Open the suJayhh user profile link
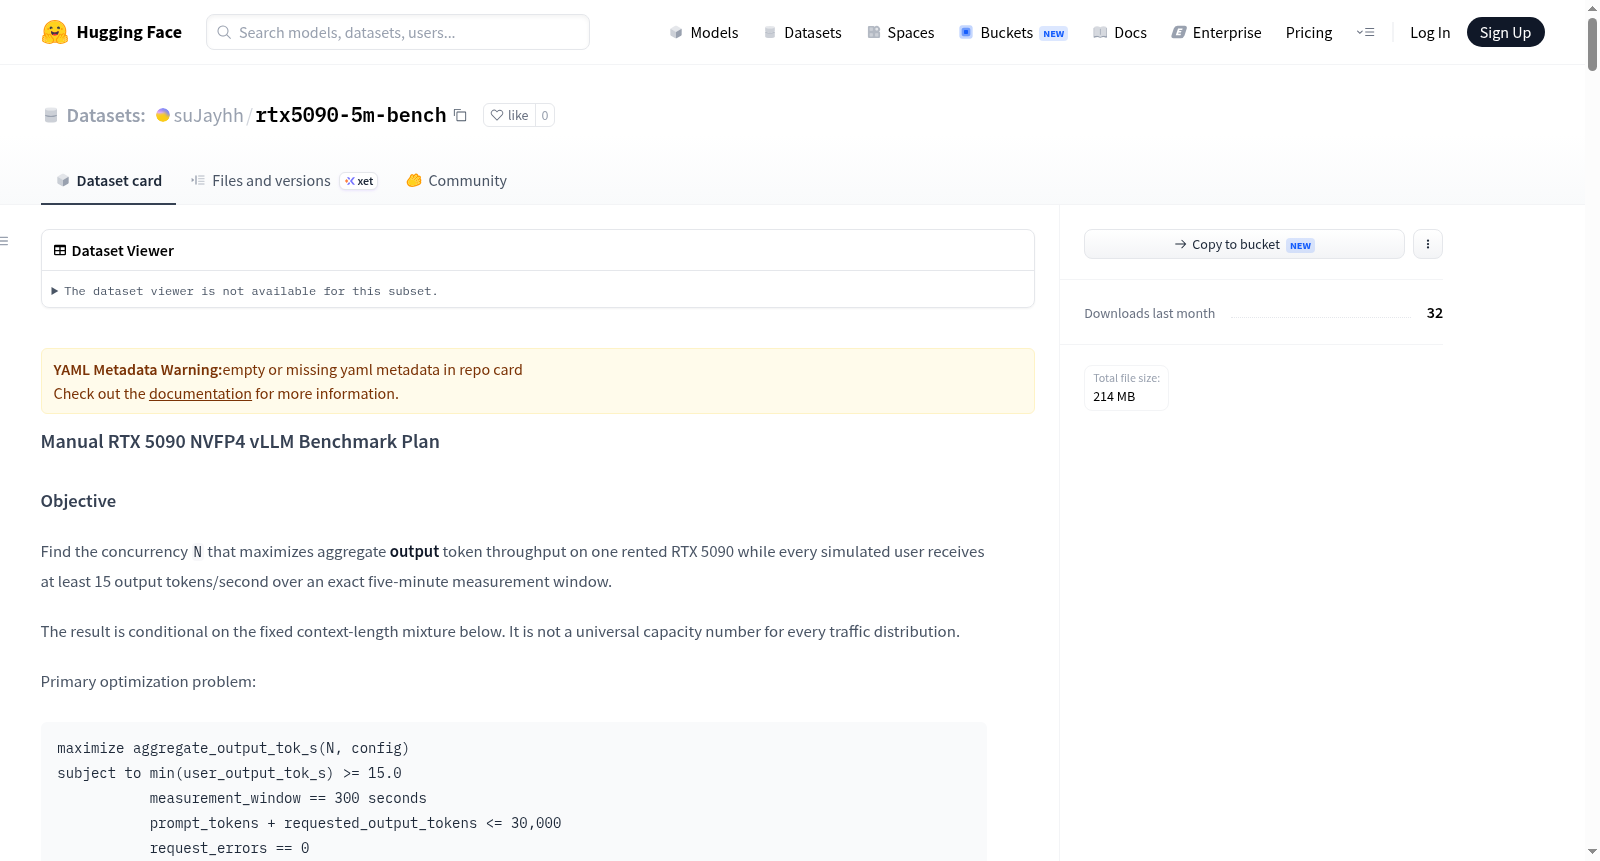1600x861 pixels. point(208,115)
